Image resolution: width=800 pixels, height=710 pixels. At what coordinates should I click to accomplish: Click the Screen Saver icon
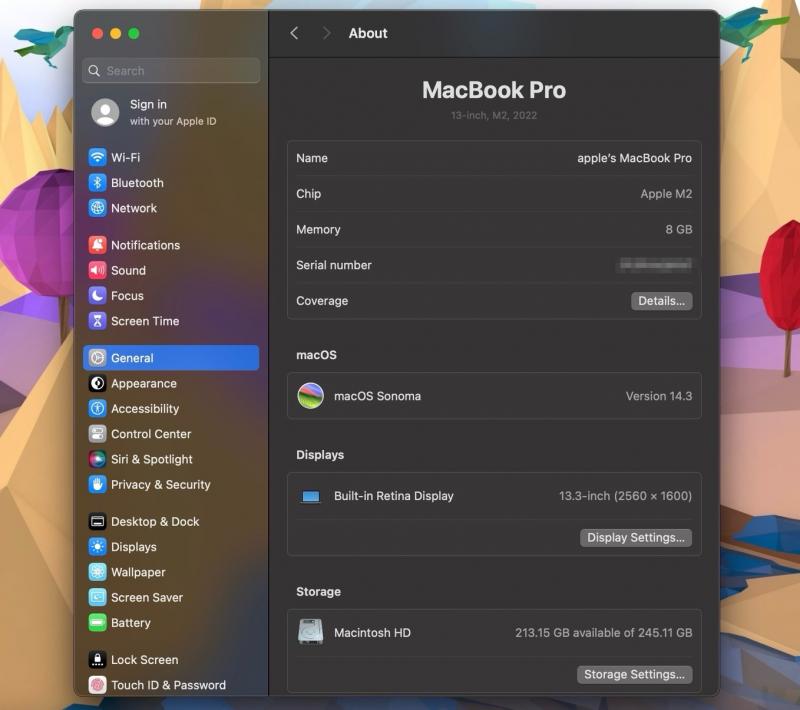pos(97,597)
